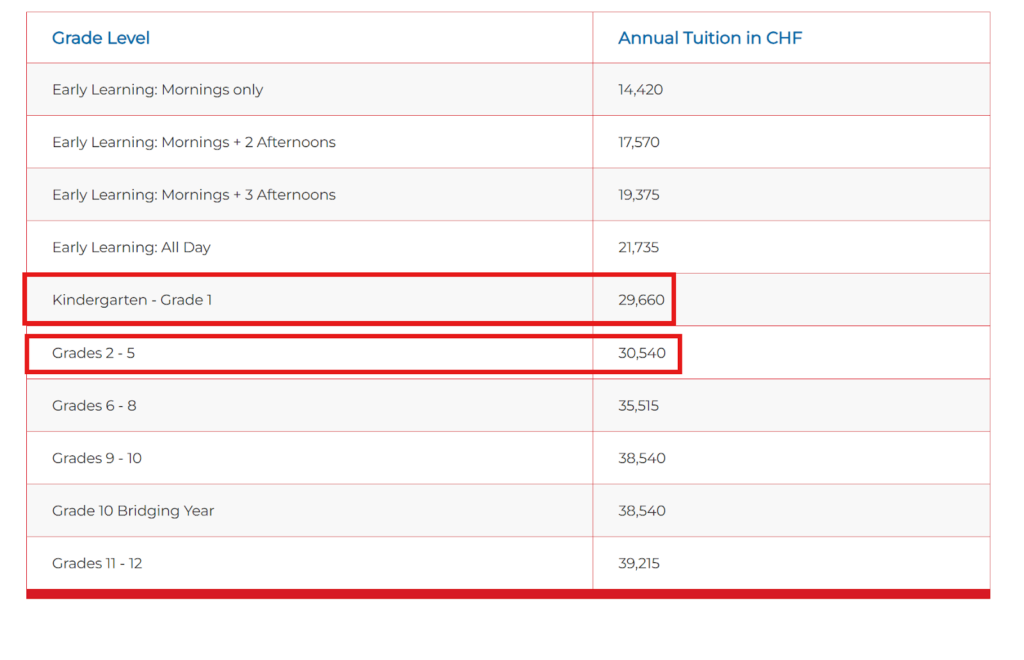Select "Early Learning: Mornings + 3 Afternoons" text
Image resolution: width=1024 pixels, height=660 pixels.
[x=194, y=195]
